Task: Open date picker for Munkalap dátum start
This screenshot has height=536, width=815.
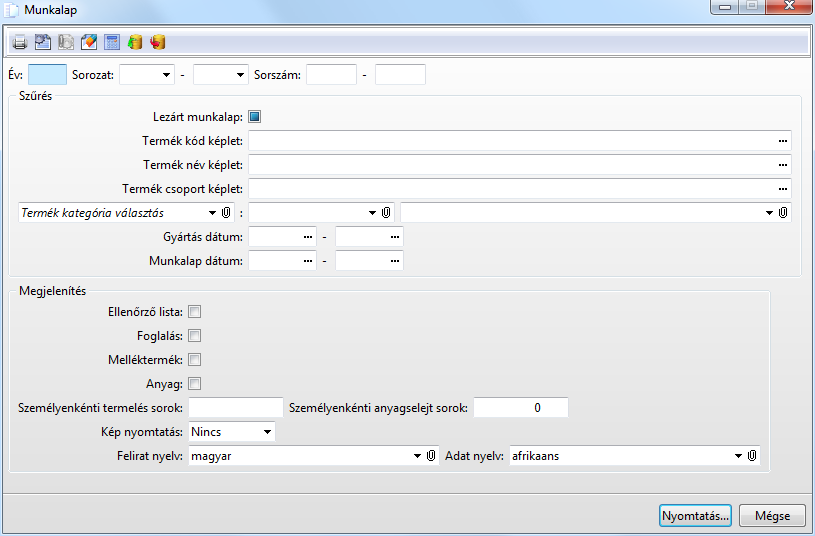Action: point(308,261)
